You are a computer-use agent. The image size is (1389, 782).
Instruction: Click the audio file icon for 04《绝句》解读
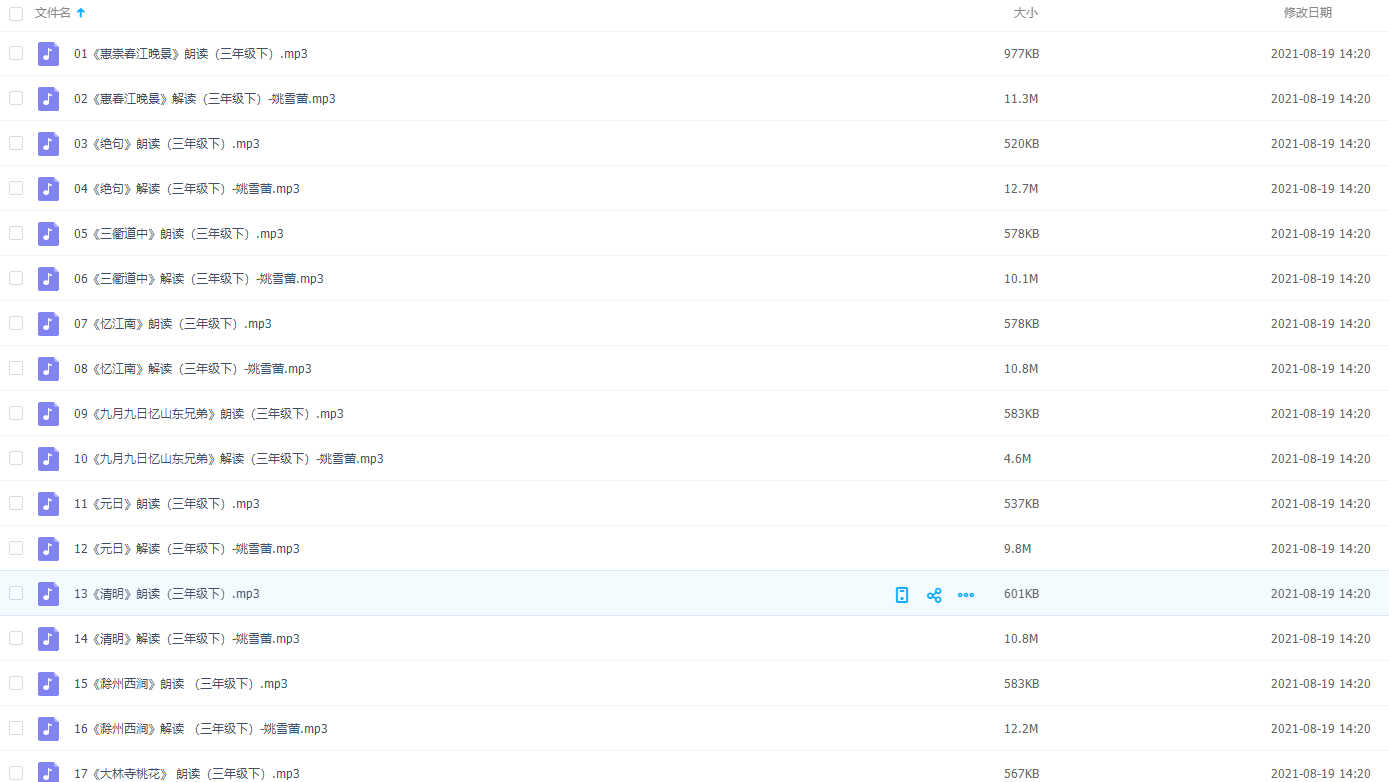coord(48,189)
